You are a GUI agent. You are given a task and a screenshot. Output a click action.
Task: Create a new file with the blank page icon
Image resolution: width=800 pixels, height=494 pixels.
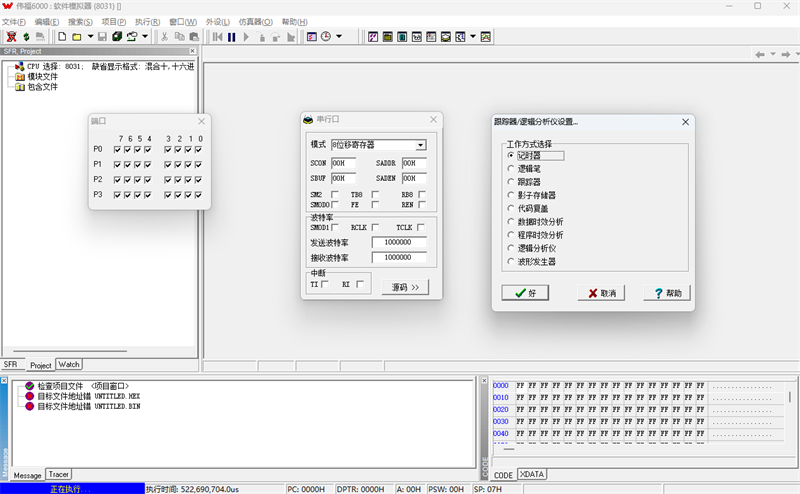pos(62,37)
